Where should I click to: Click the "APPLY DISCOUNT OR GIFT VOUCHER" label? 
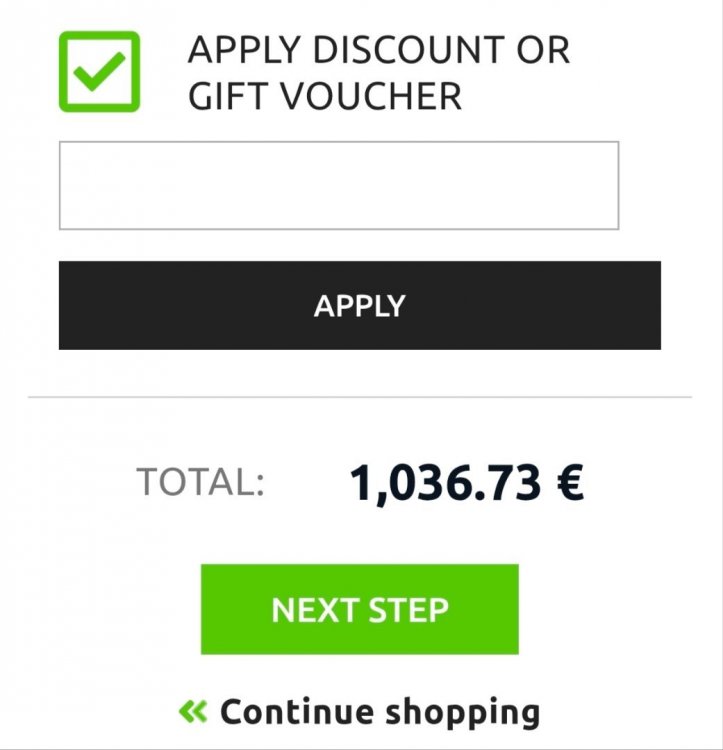coord(378,73)
